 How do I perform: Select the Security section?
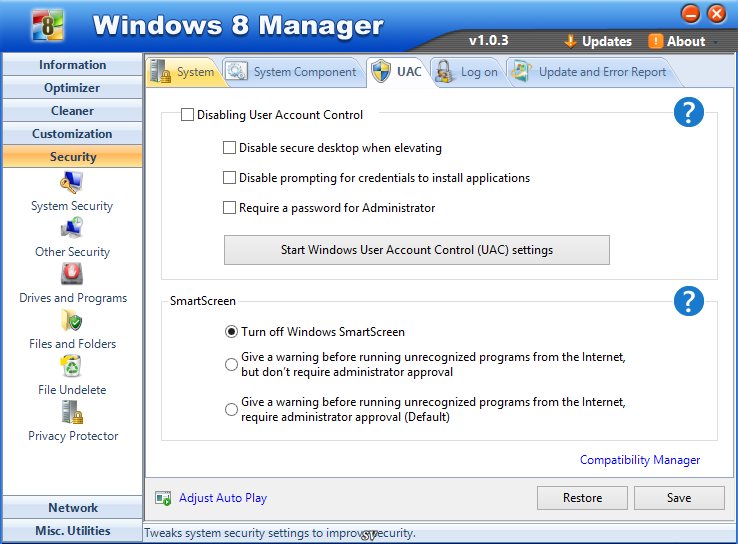point(72,157)
